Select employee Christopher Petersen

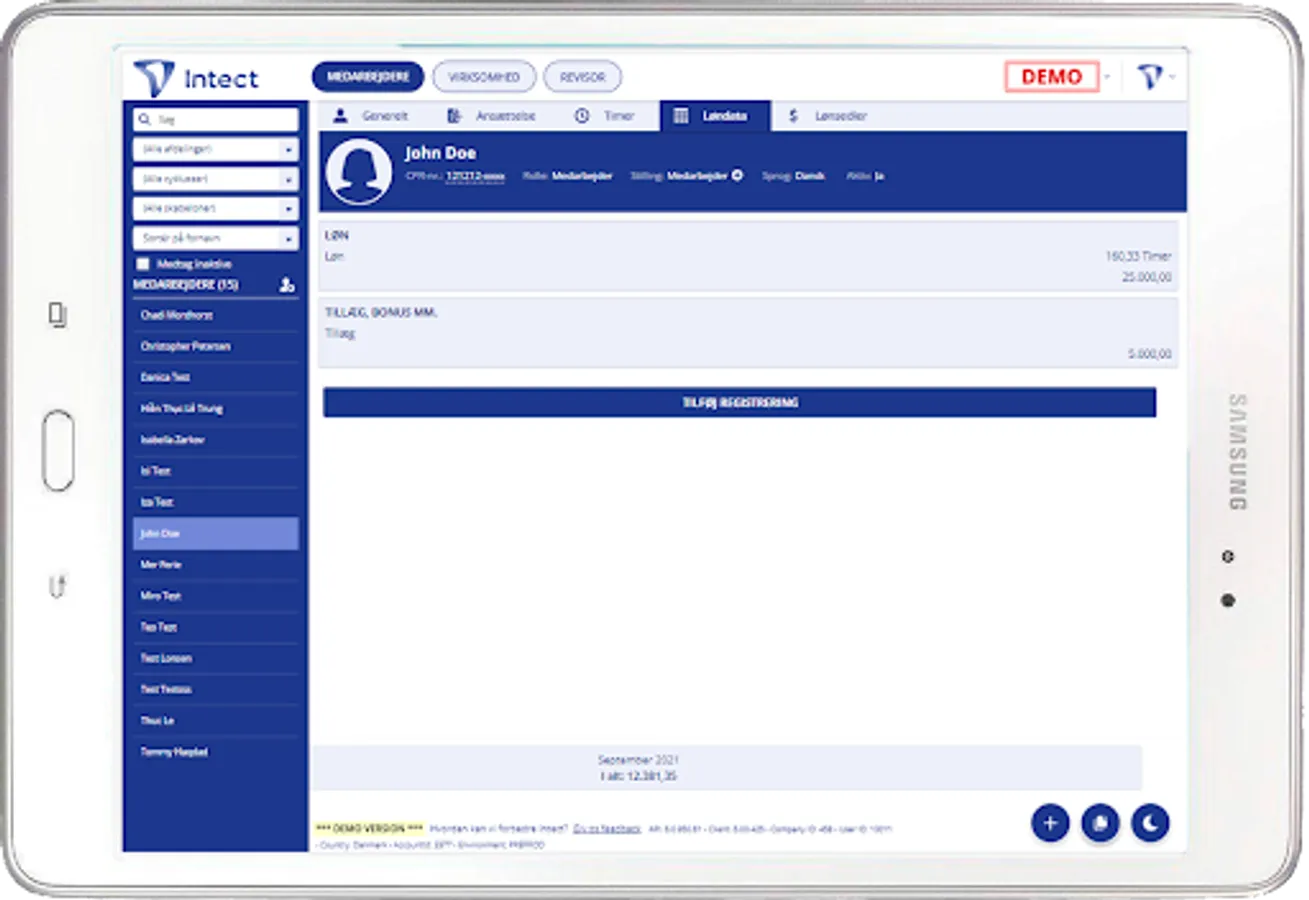pos(215,346)
